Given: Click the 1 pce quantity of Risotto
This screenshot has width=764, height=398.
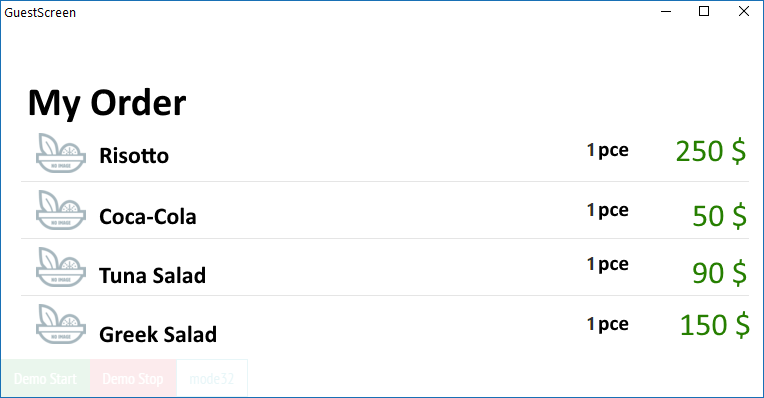Looking at the screenshot, I should pos(608,150).
